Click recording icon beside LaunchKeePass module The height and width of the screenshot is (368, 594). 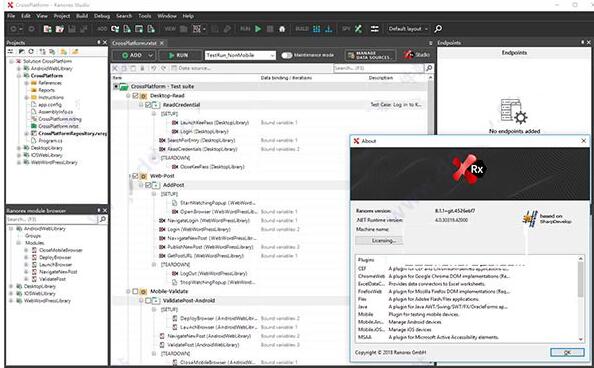coord(175,123)
